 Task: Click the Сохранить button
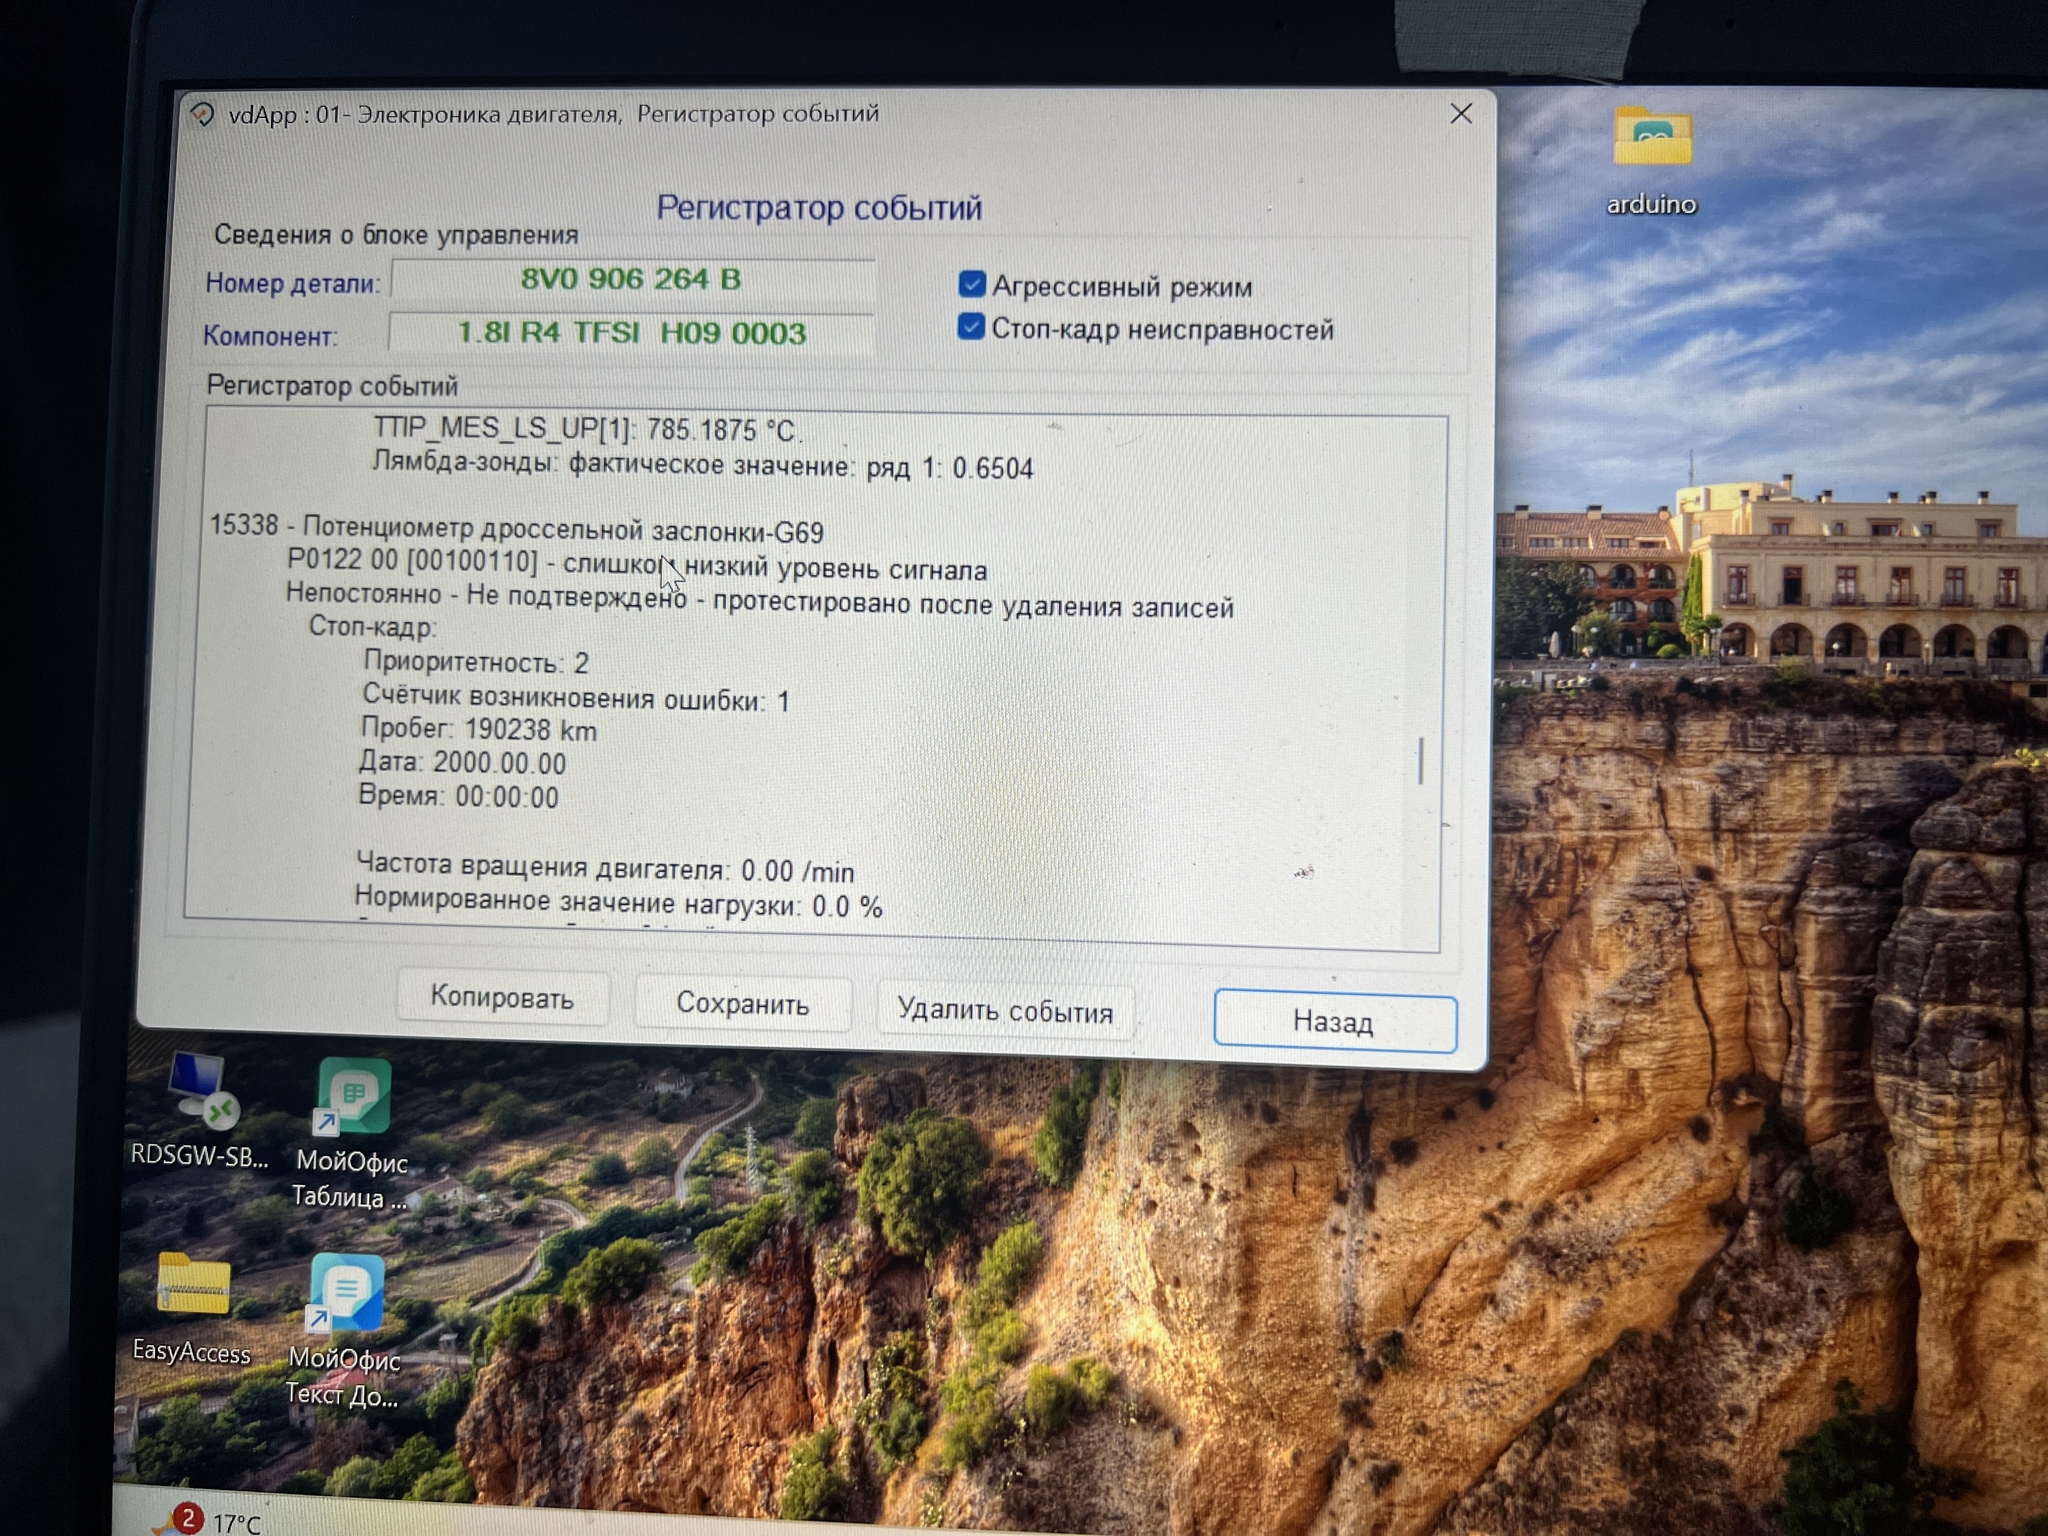click(x=742, y=1003)
